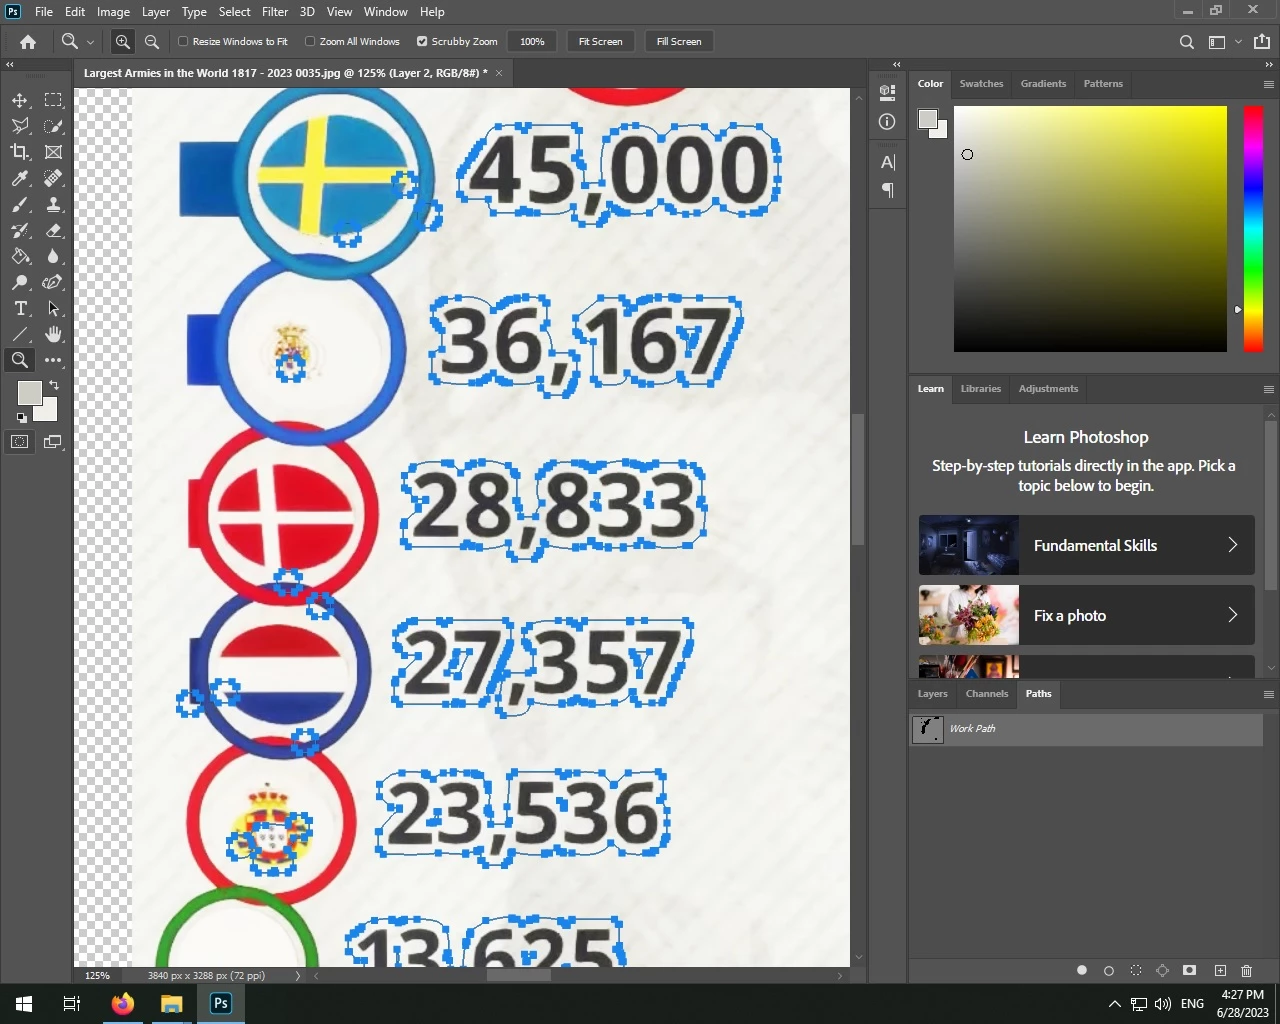Viewport: 1280px width, 1024px height.
Task: Switch to the Swatches tab
Action: [981, 84]
